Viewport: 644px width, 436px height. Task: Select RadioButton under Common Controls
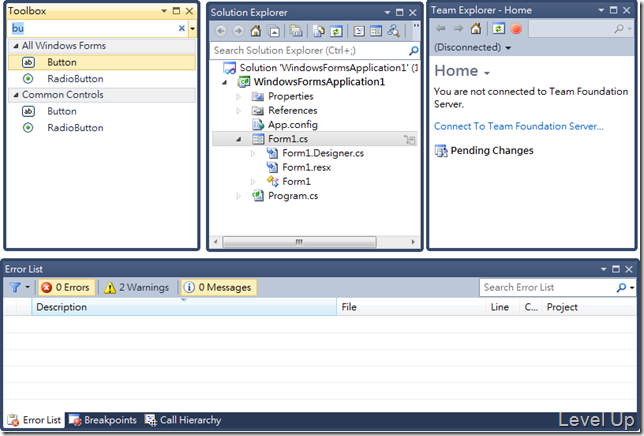(102, 128)
